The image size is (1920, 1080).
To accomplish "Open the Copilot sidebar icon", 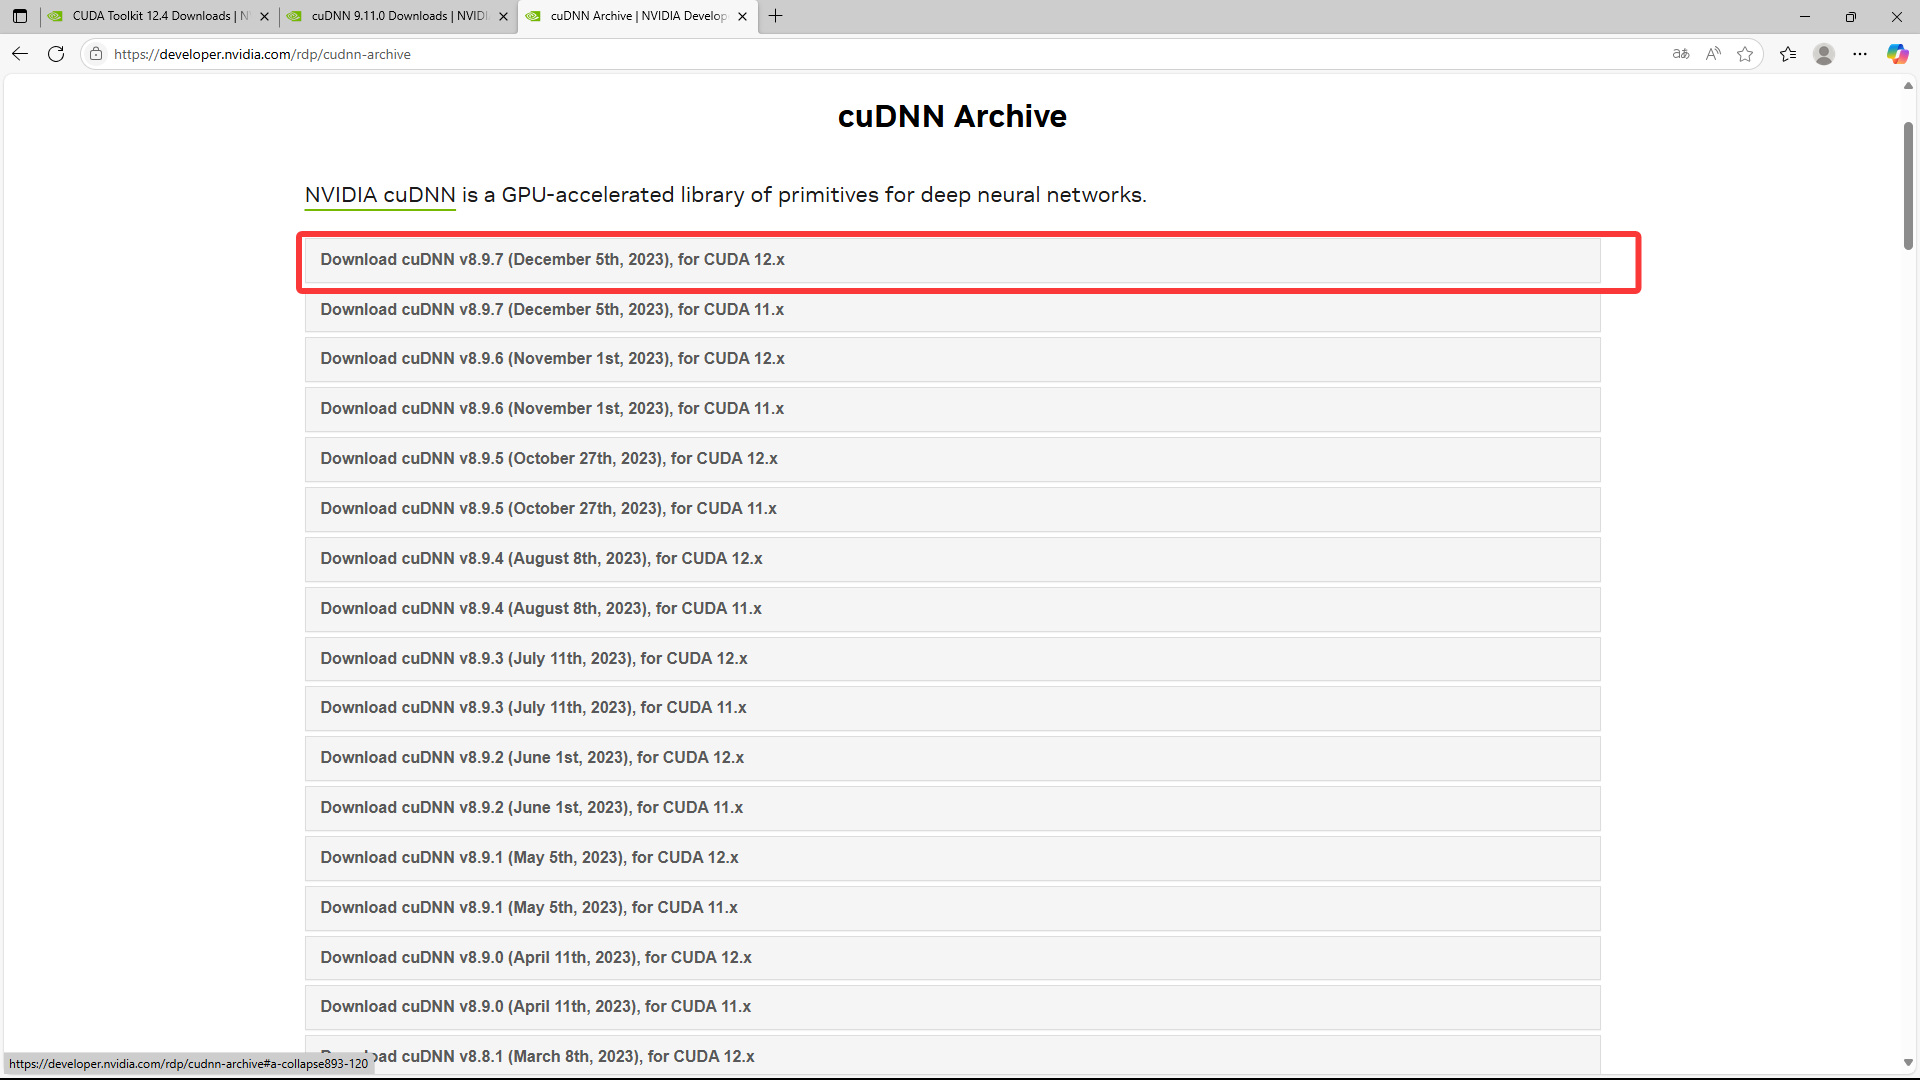I will click(x=1897, y=54).
